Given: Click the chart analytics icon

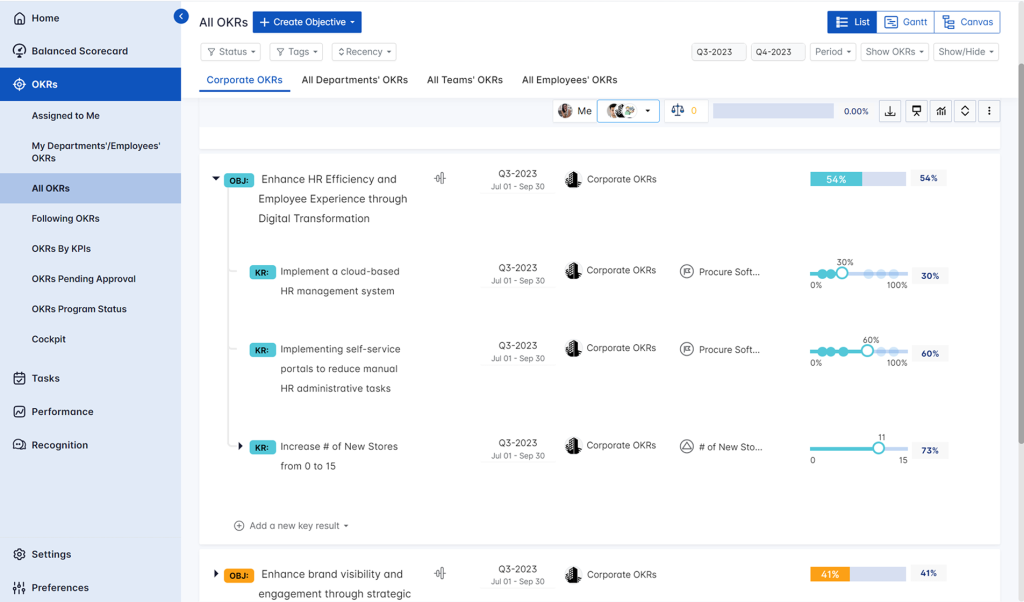Looking at the screenshot, I should tap(941, 111).
